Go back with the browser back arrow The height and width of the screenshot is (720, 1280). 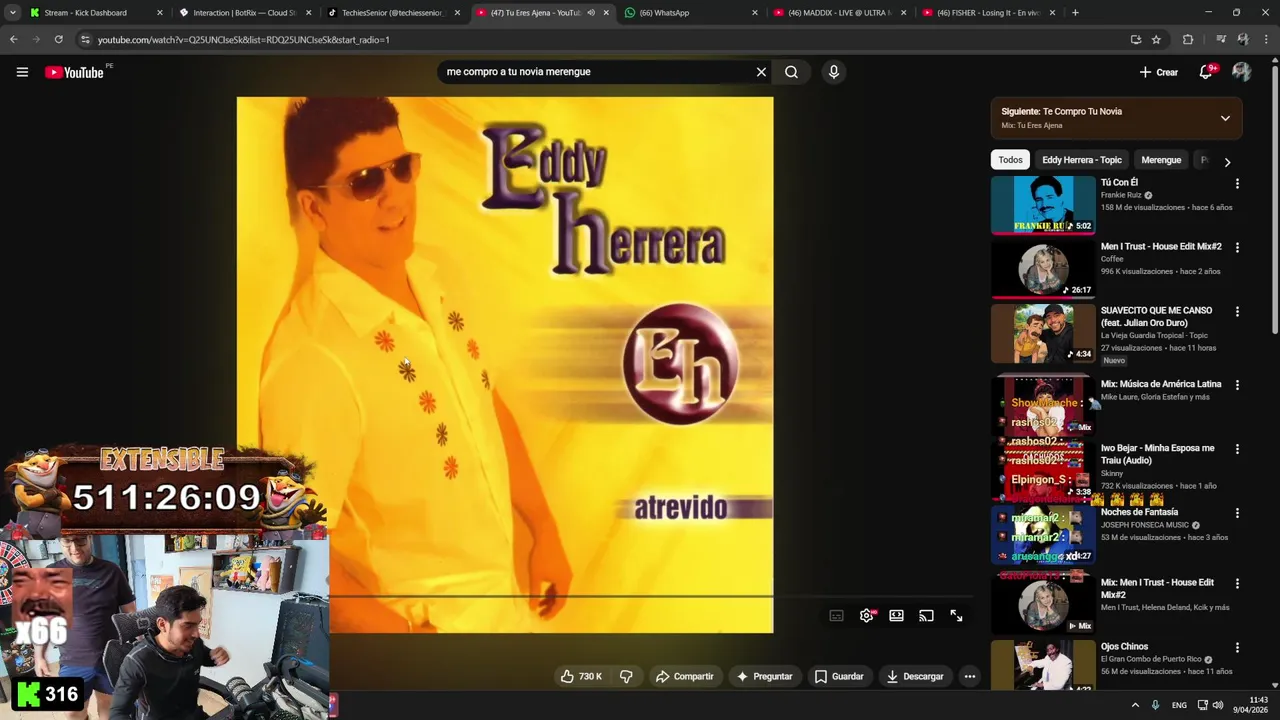pos(13,40)
